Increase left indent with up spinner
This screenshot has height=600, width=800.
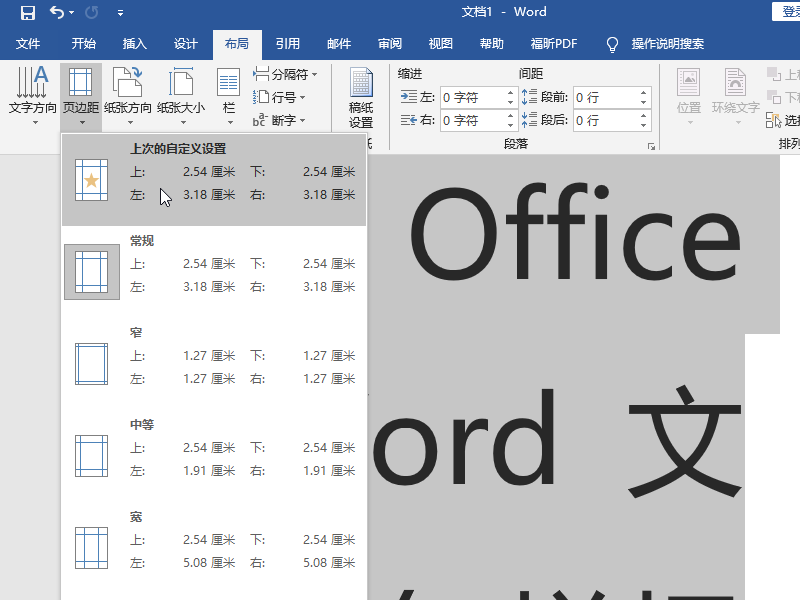click(x=511, y=92)
